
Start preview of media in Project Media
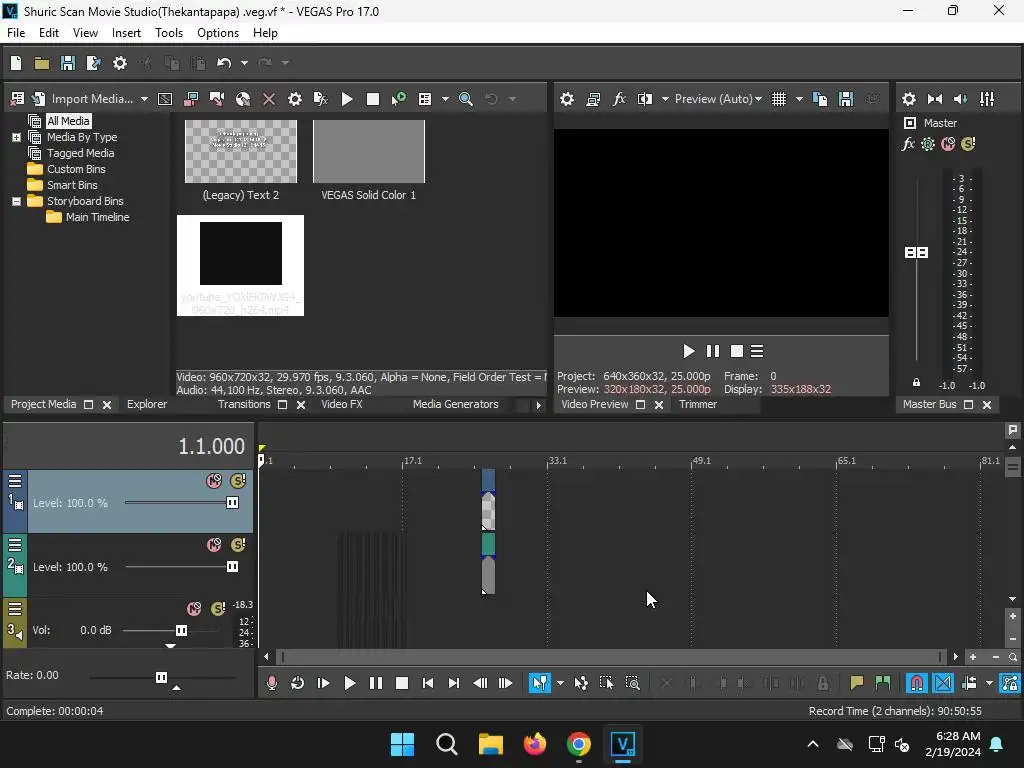click(x=347, y=99)
